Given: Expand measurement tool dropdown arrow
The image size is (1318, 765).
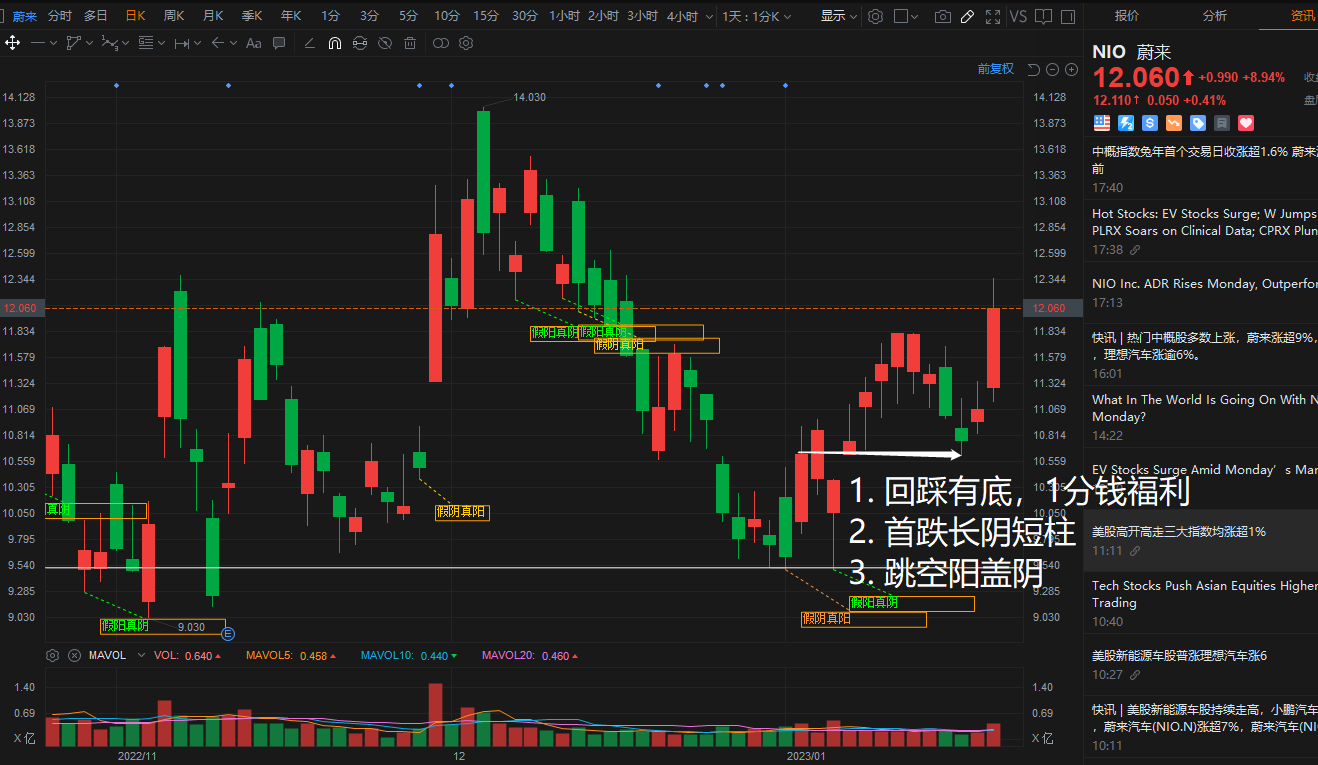Looking at the screenshot, I should coord(197,43).
